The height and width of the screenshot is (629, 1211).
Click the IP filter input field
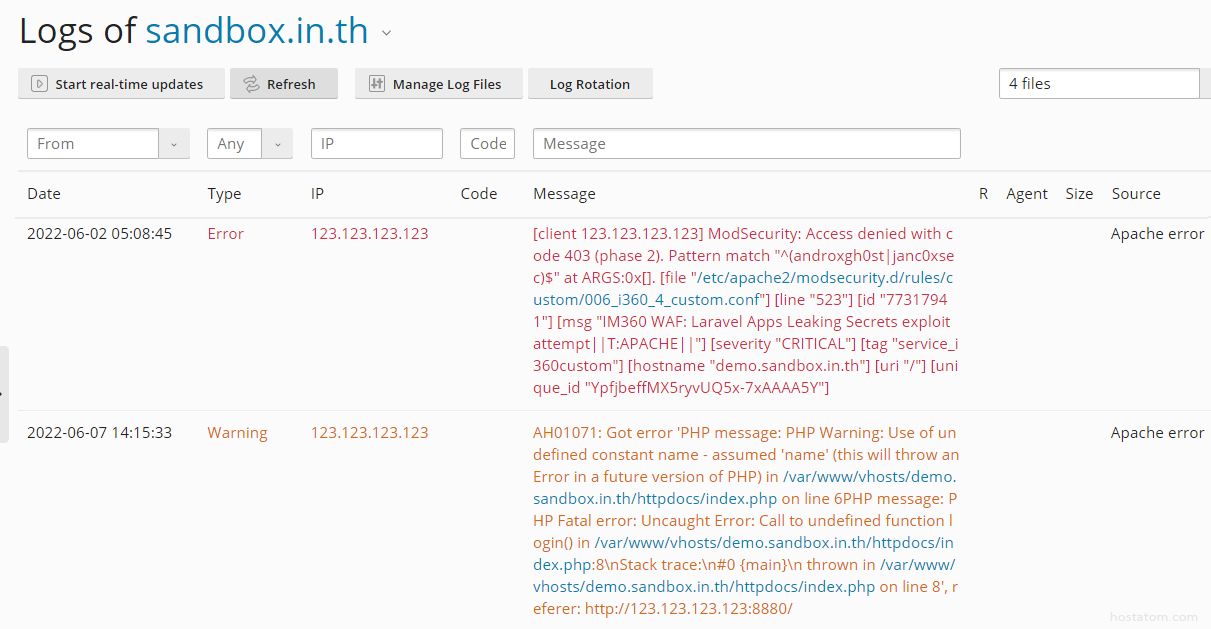pyautogui.click(x=376, y=144)
